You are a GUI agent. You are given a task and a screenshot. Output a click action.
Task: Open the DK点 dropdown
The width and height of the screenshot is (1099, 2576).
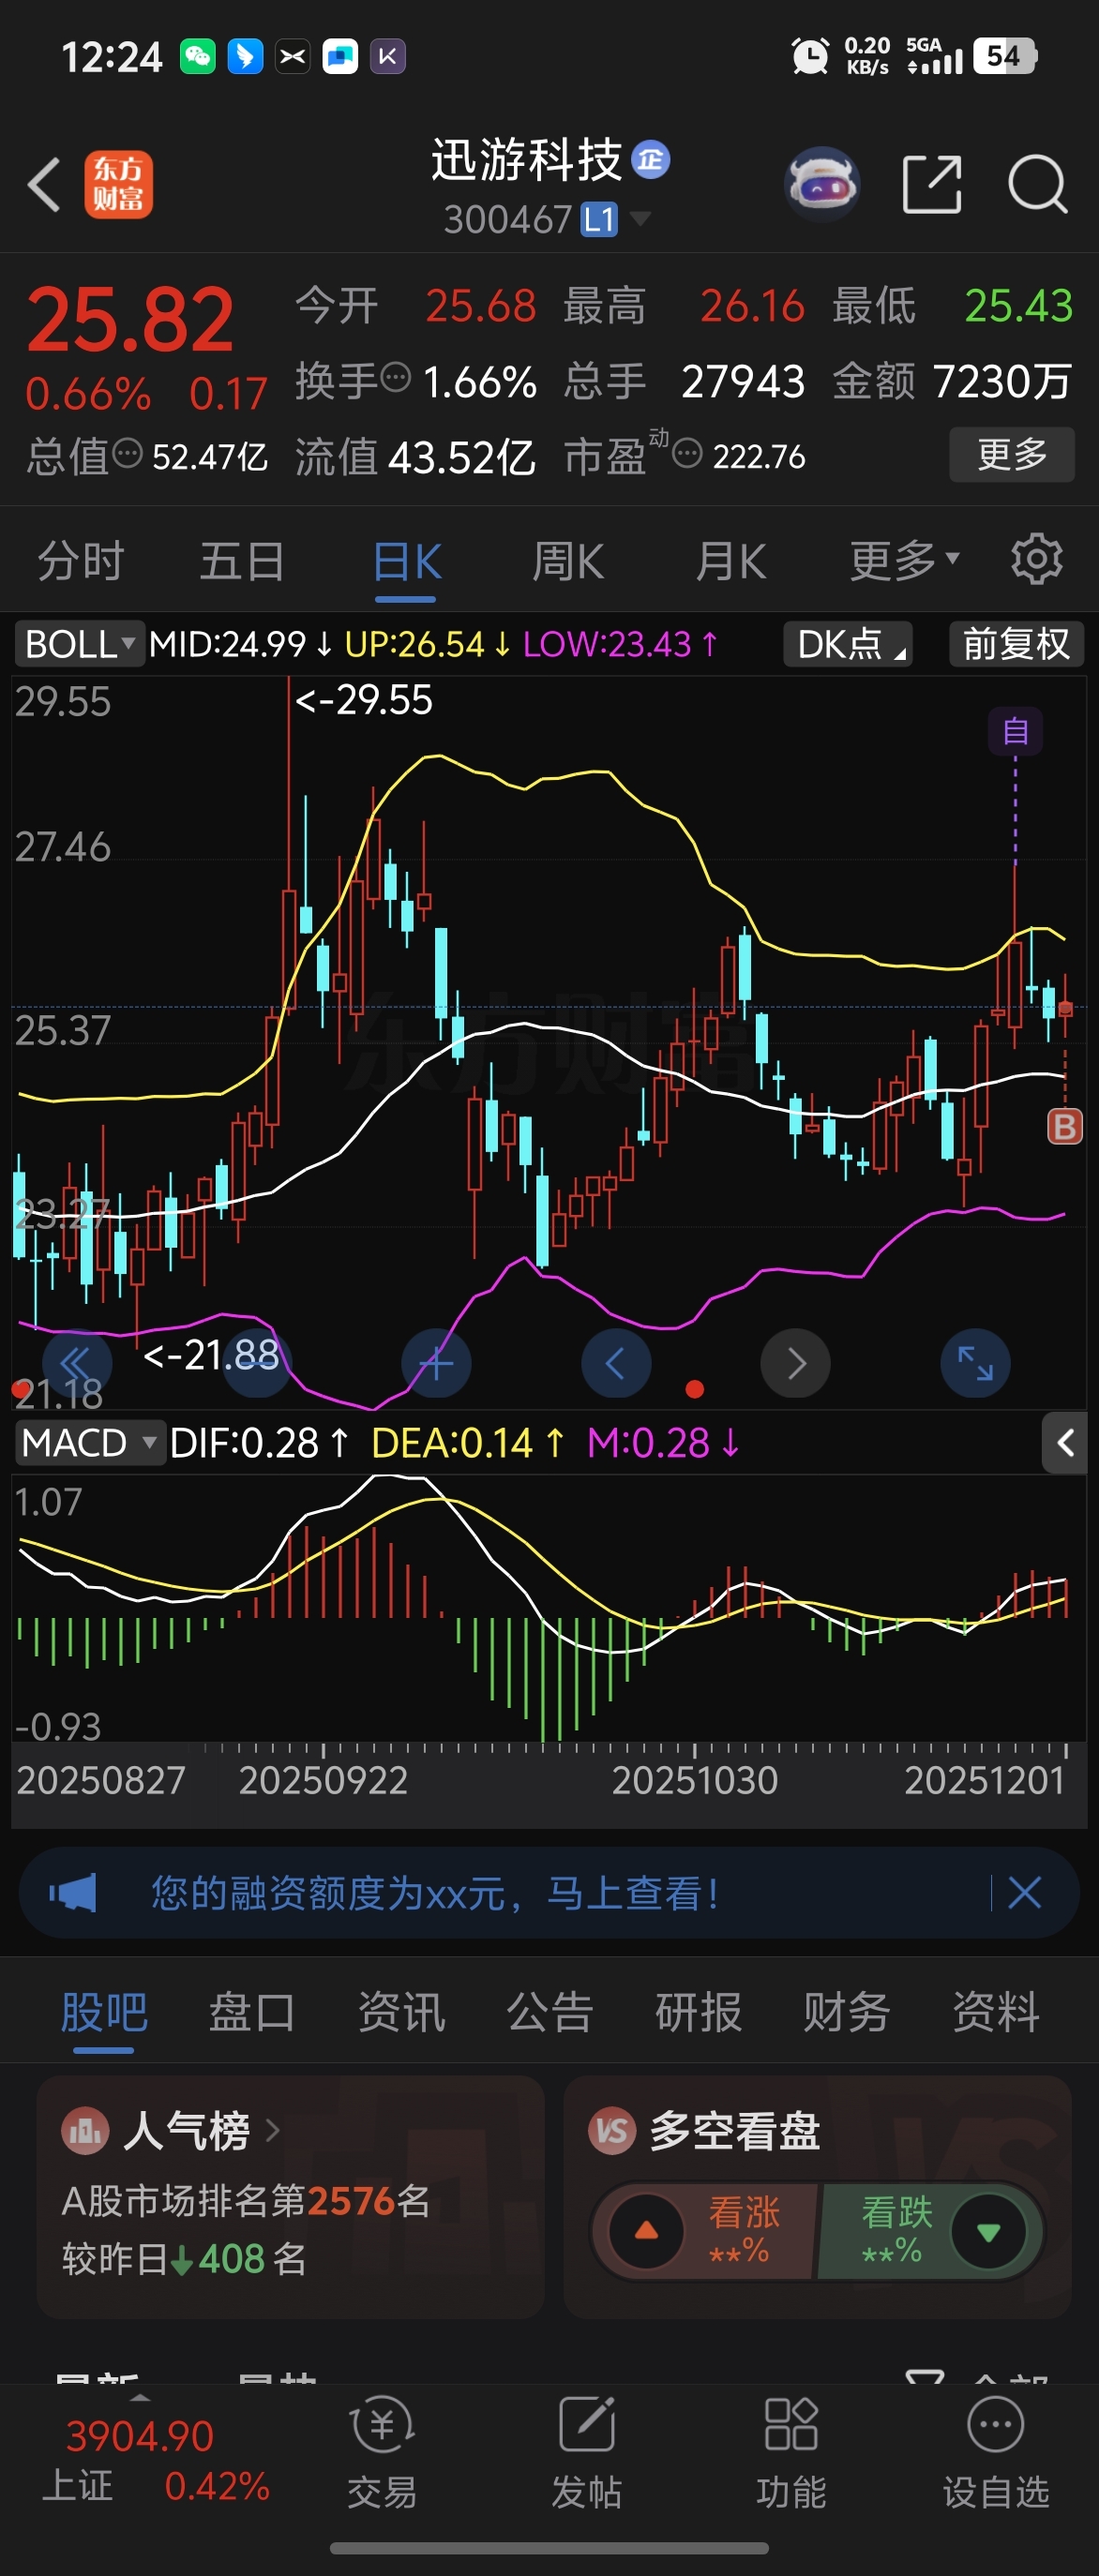click(848, 644)
